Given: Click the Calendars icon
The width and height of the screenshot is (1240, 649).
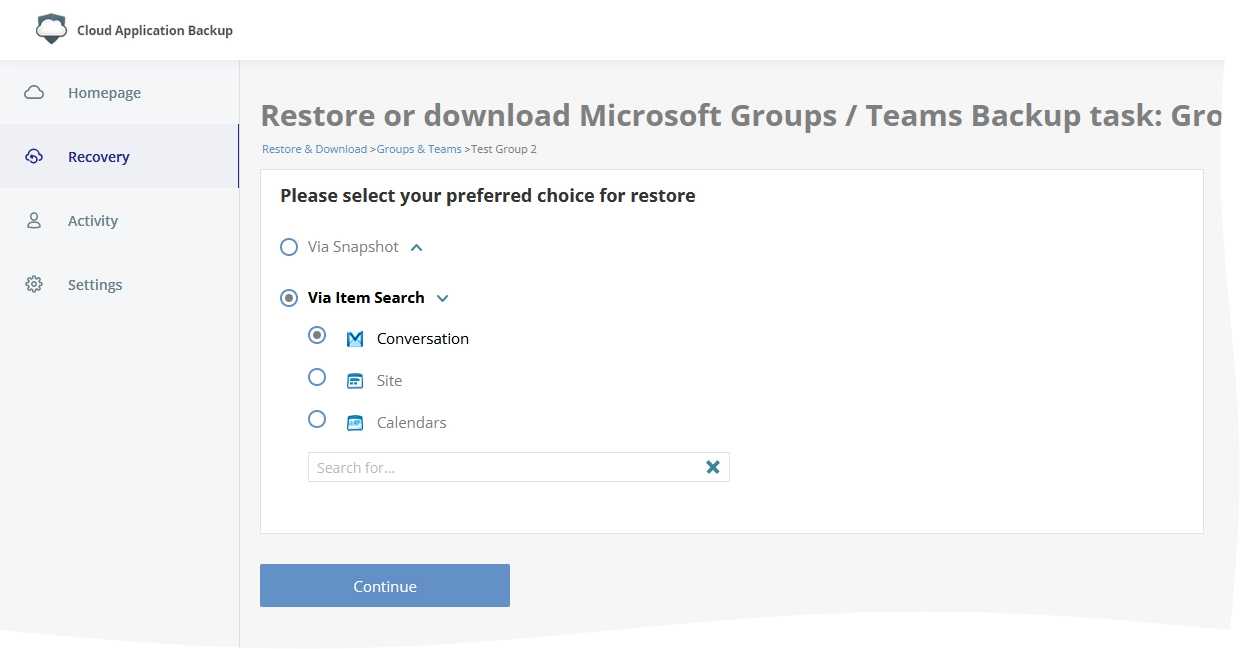Looking at the screenshot, I should click(355, 423).
